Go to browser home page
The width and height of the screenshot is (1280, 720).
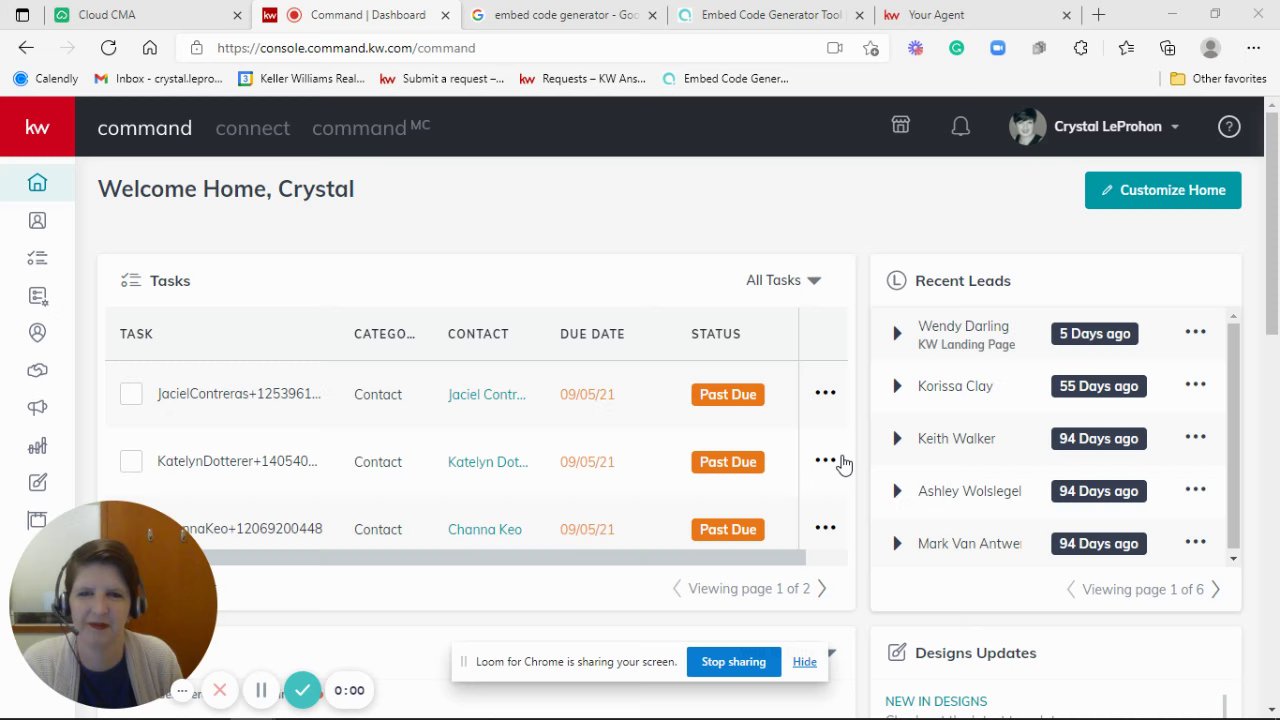point(150,48)
